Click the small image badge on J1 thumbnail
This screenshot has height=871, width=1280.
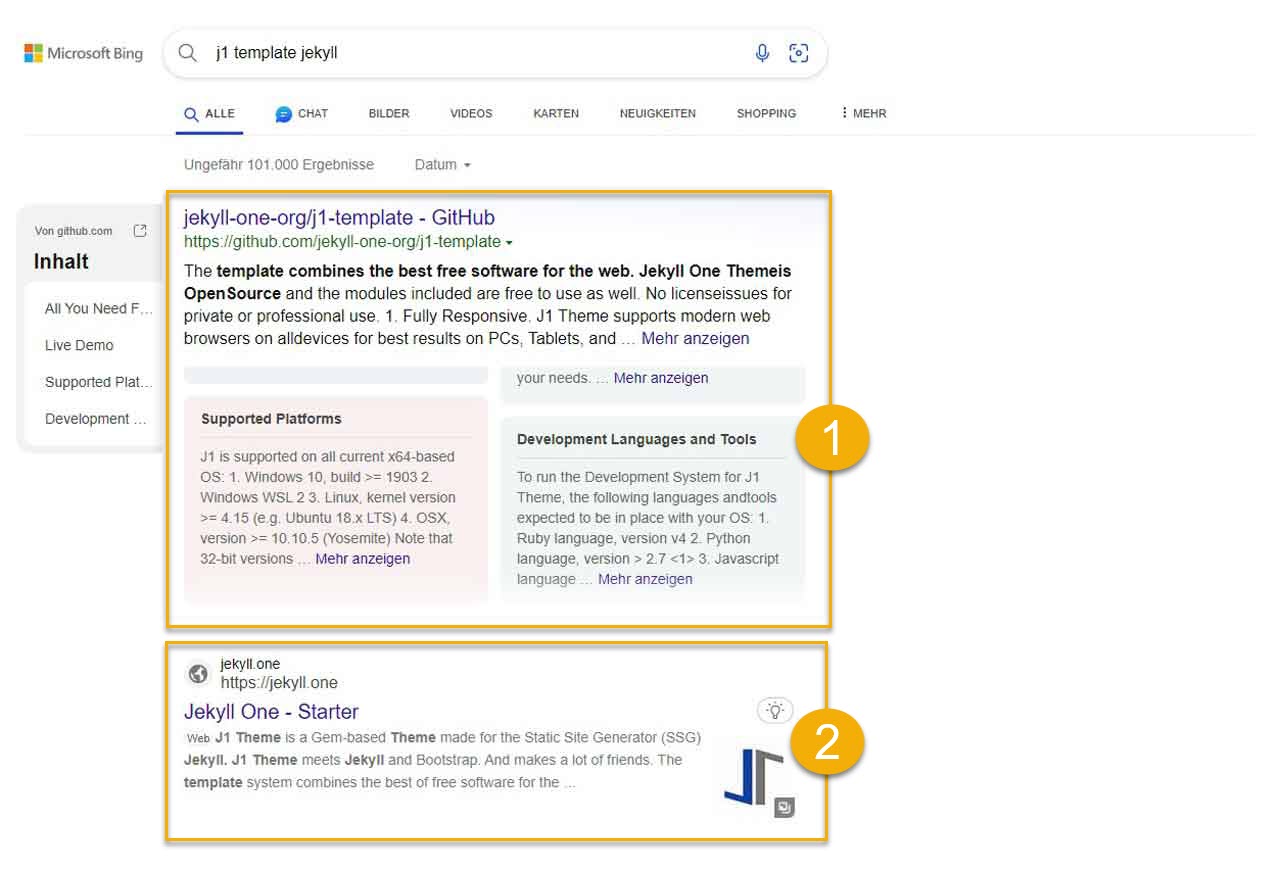tap(785, 807)
